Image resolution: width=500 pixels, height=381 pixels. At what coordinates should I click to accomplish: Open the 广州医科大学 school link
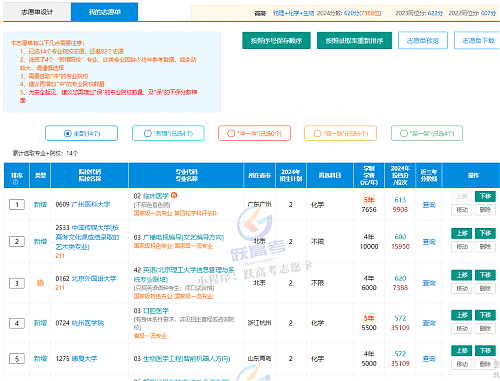pyautogui.click(x=91, y=204)
